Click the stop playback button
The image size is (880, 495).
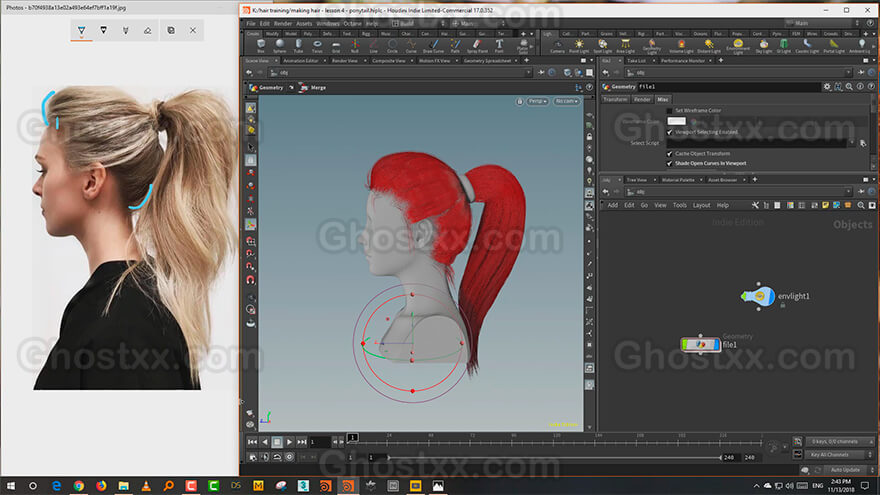(277, 442)
